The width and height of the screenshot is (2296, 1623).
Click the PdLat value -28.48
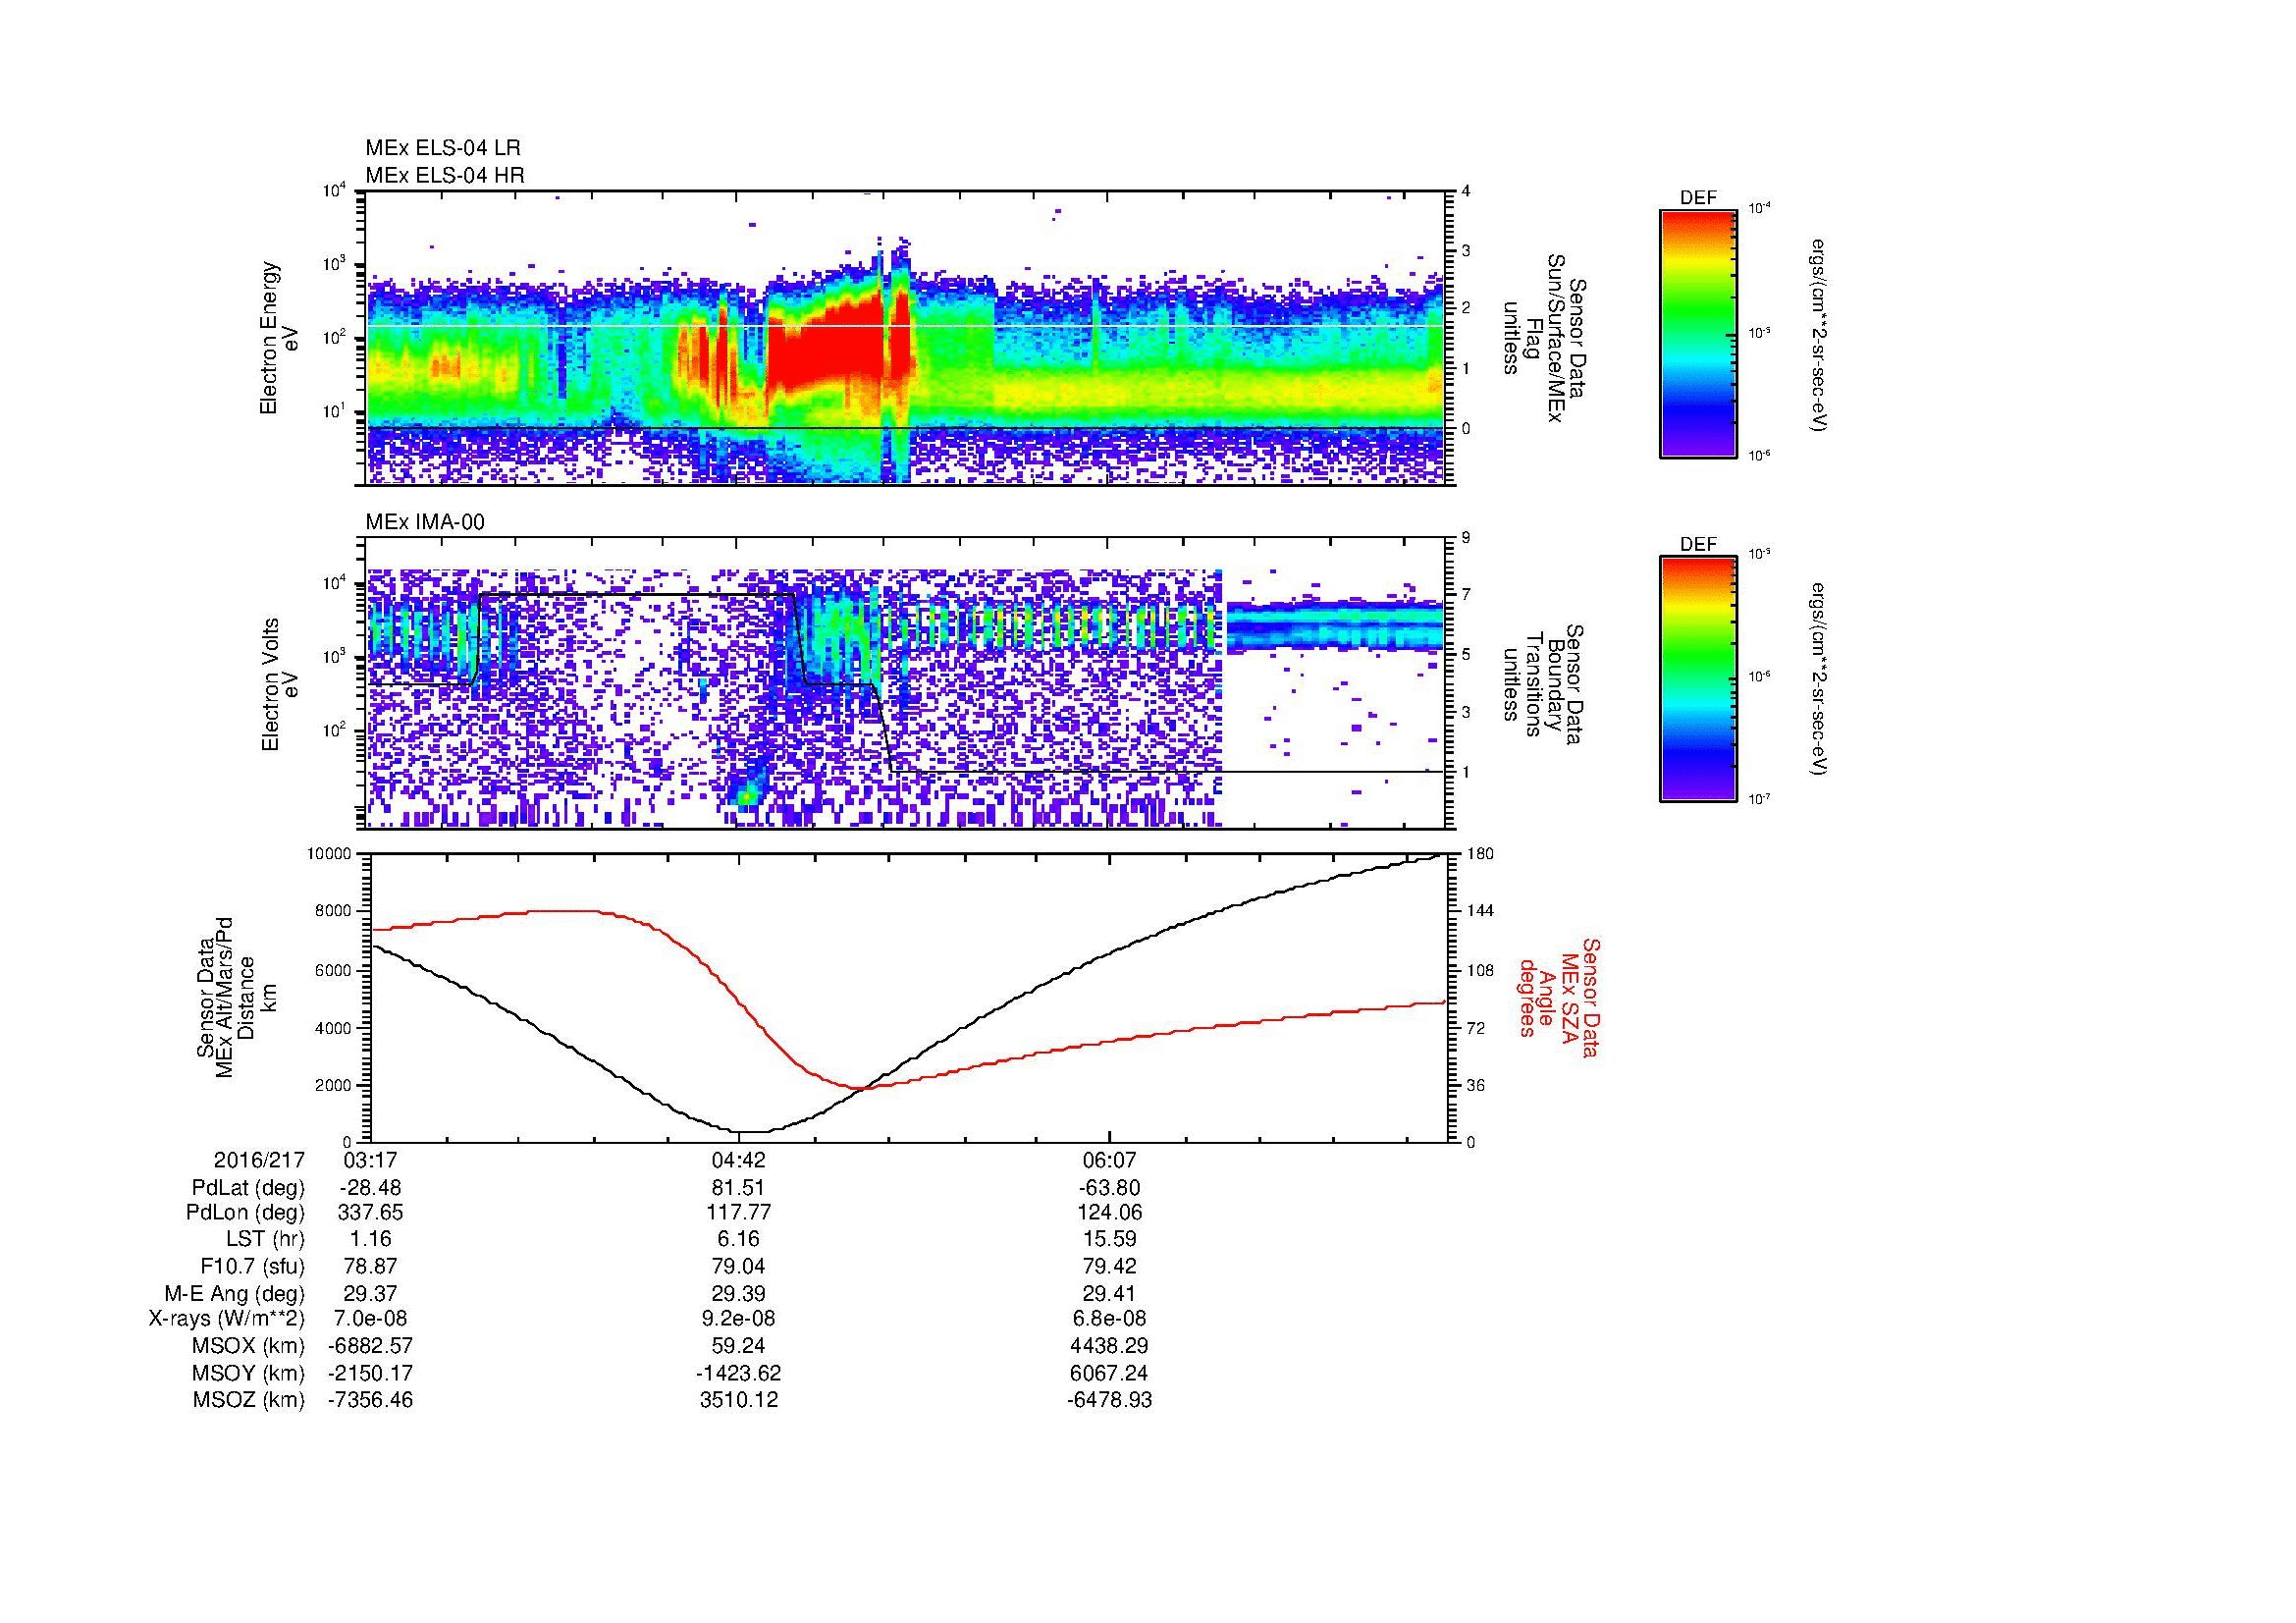pyautogui.click(x=370, y=1188)
